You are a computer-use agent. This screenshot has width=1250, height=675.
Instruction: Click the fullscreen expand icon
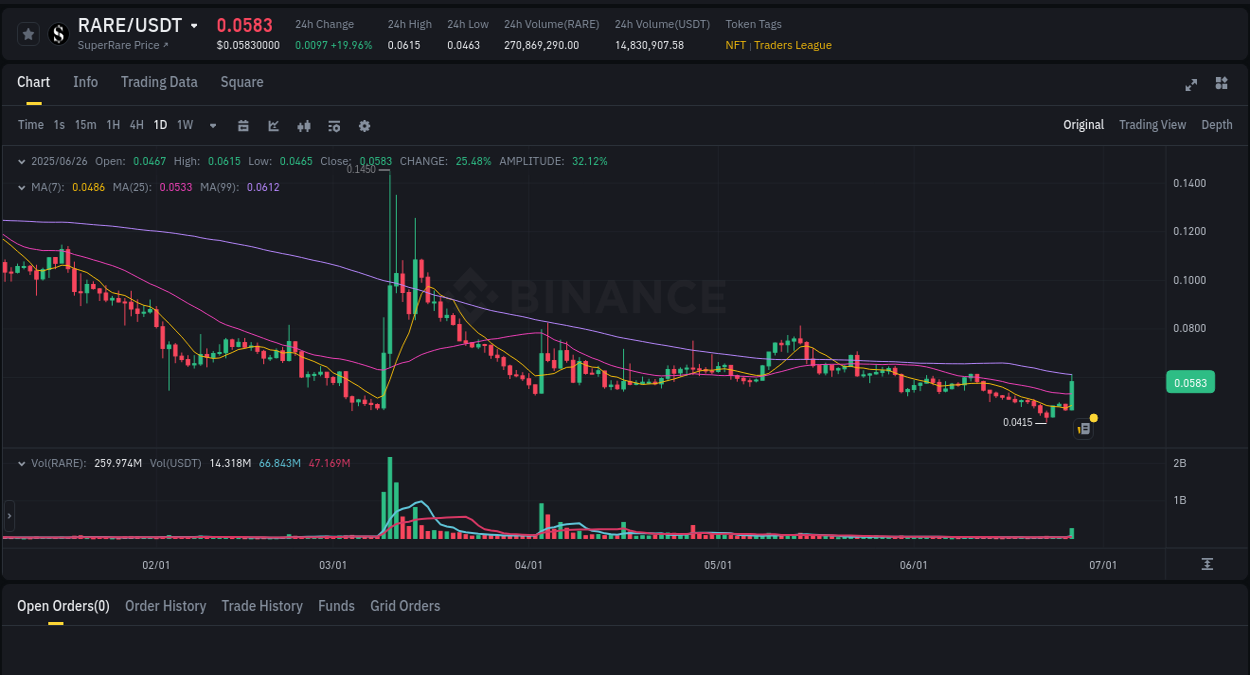tap(1191, 85)
